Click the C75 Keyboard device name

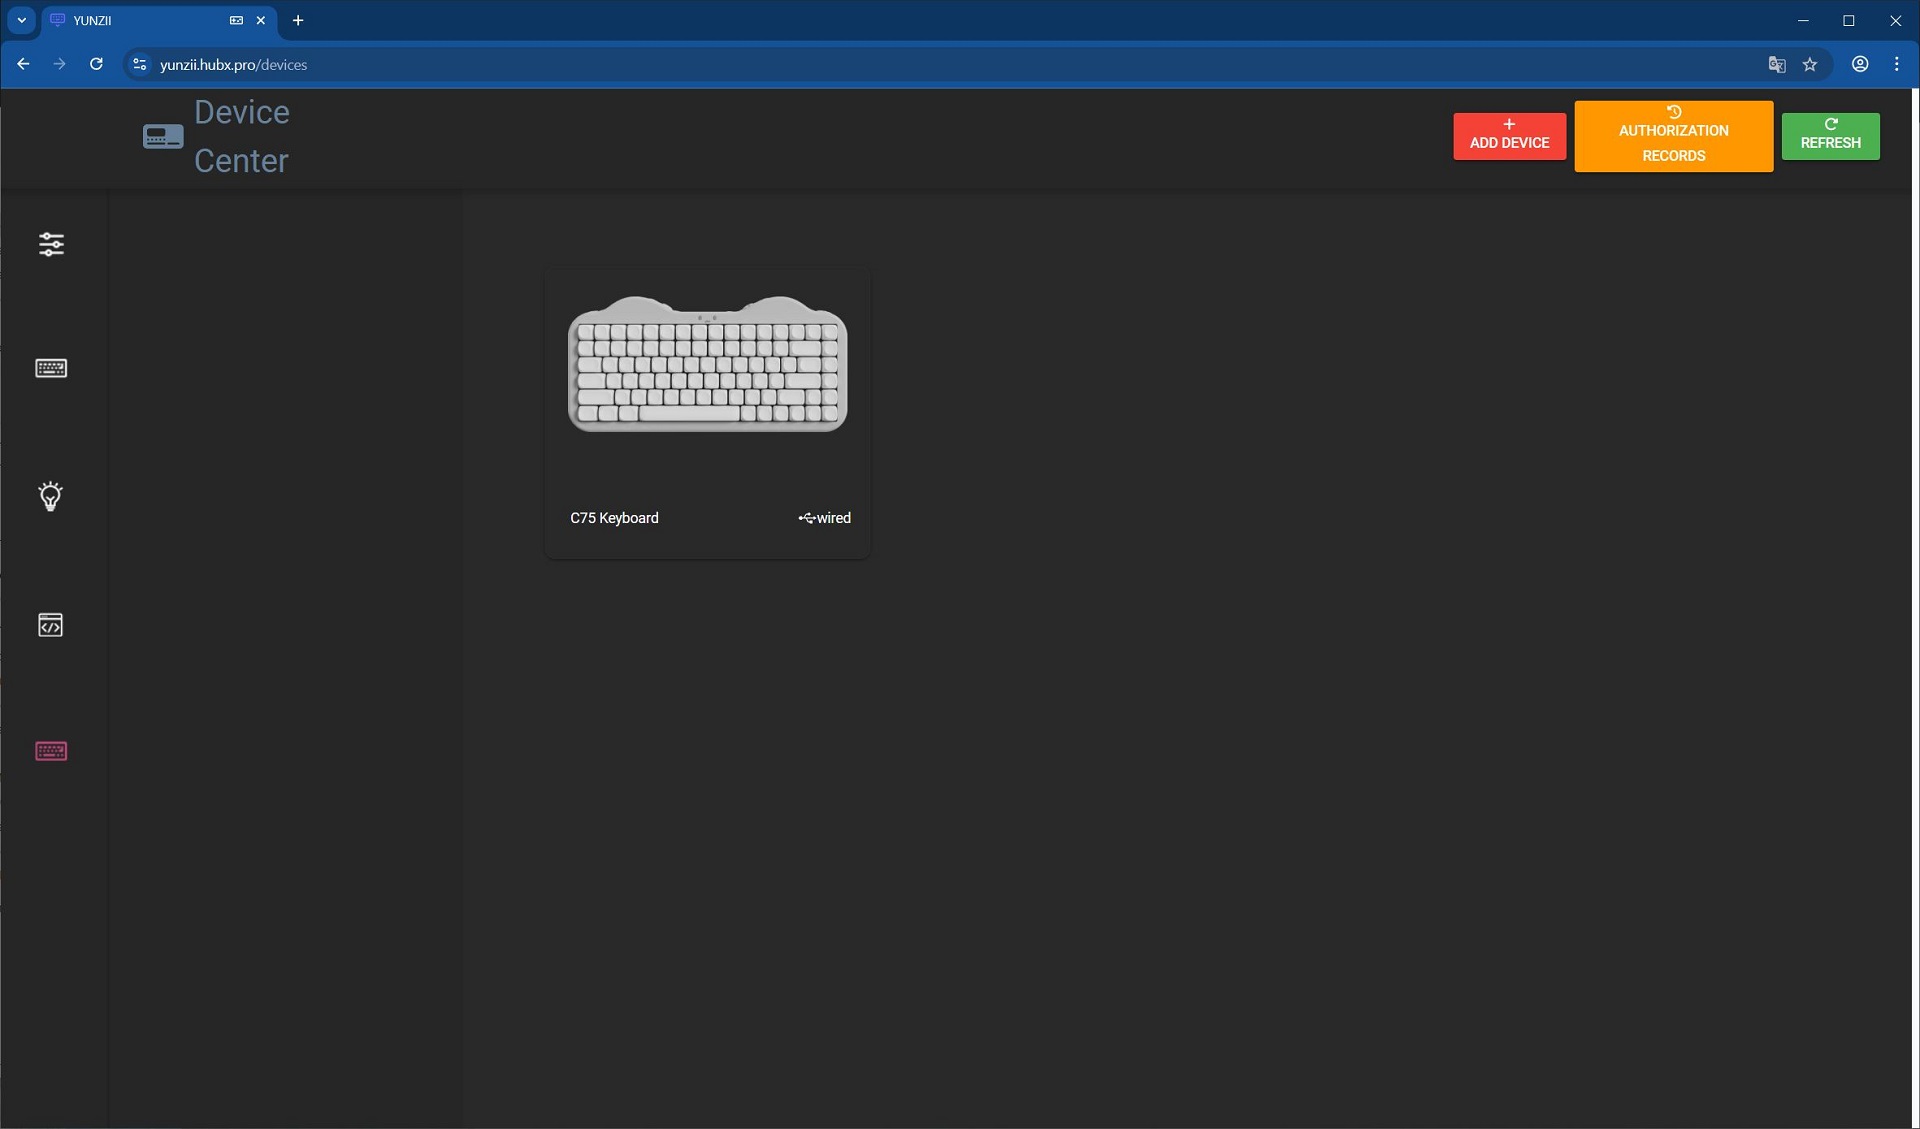[614, 518]
